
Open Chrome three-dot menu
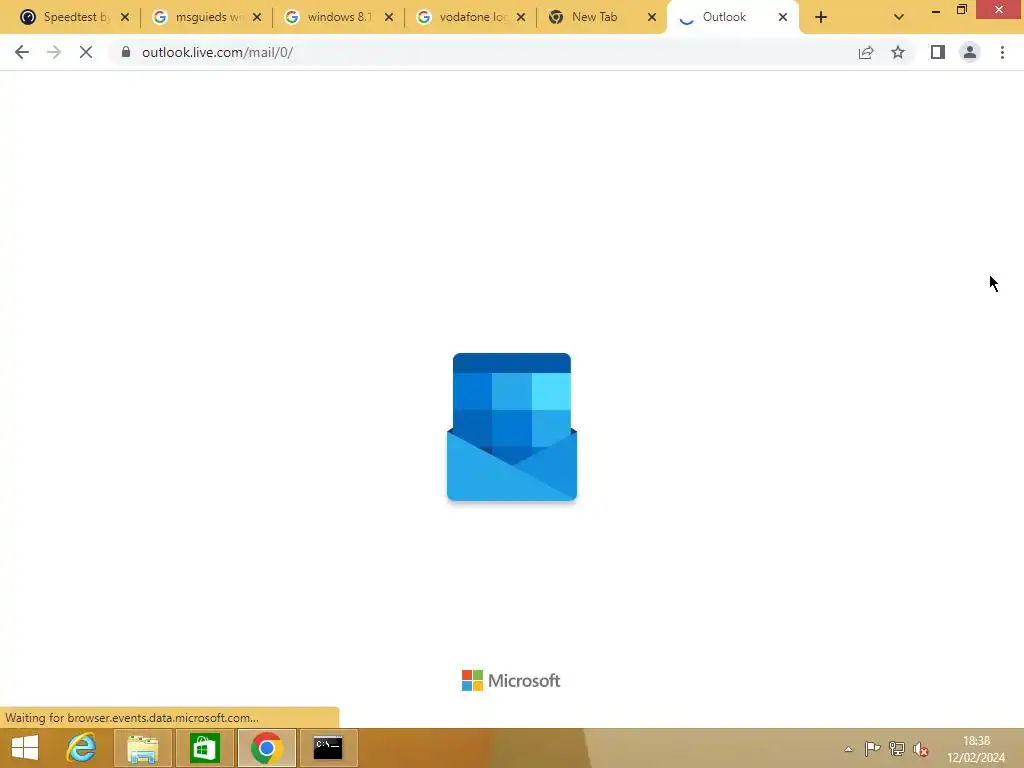click(x=1002, y=52)
